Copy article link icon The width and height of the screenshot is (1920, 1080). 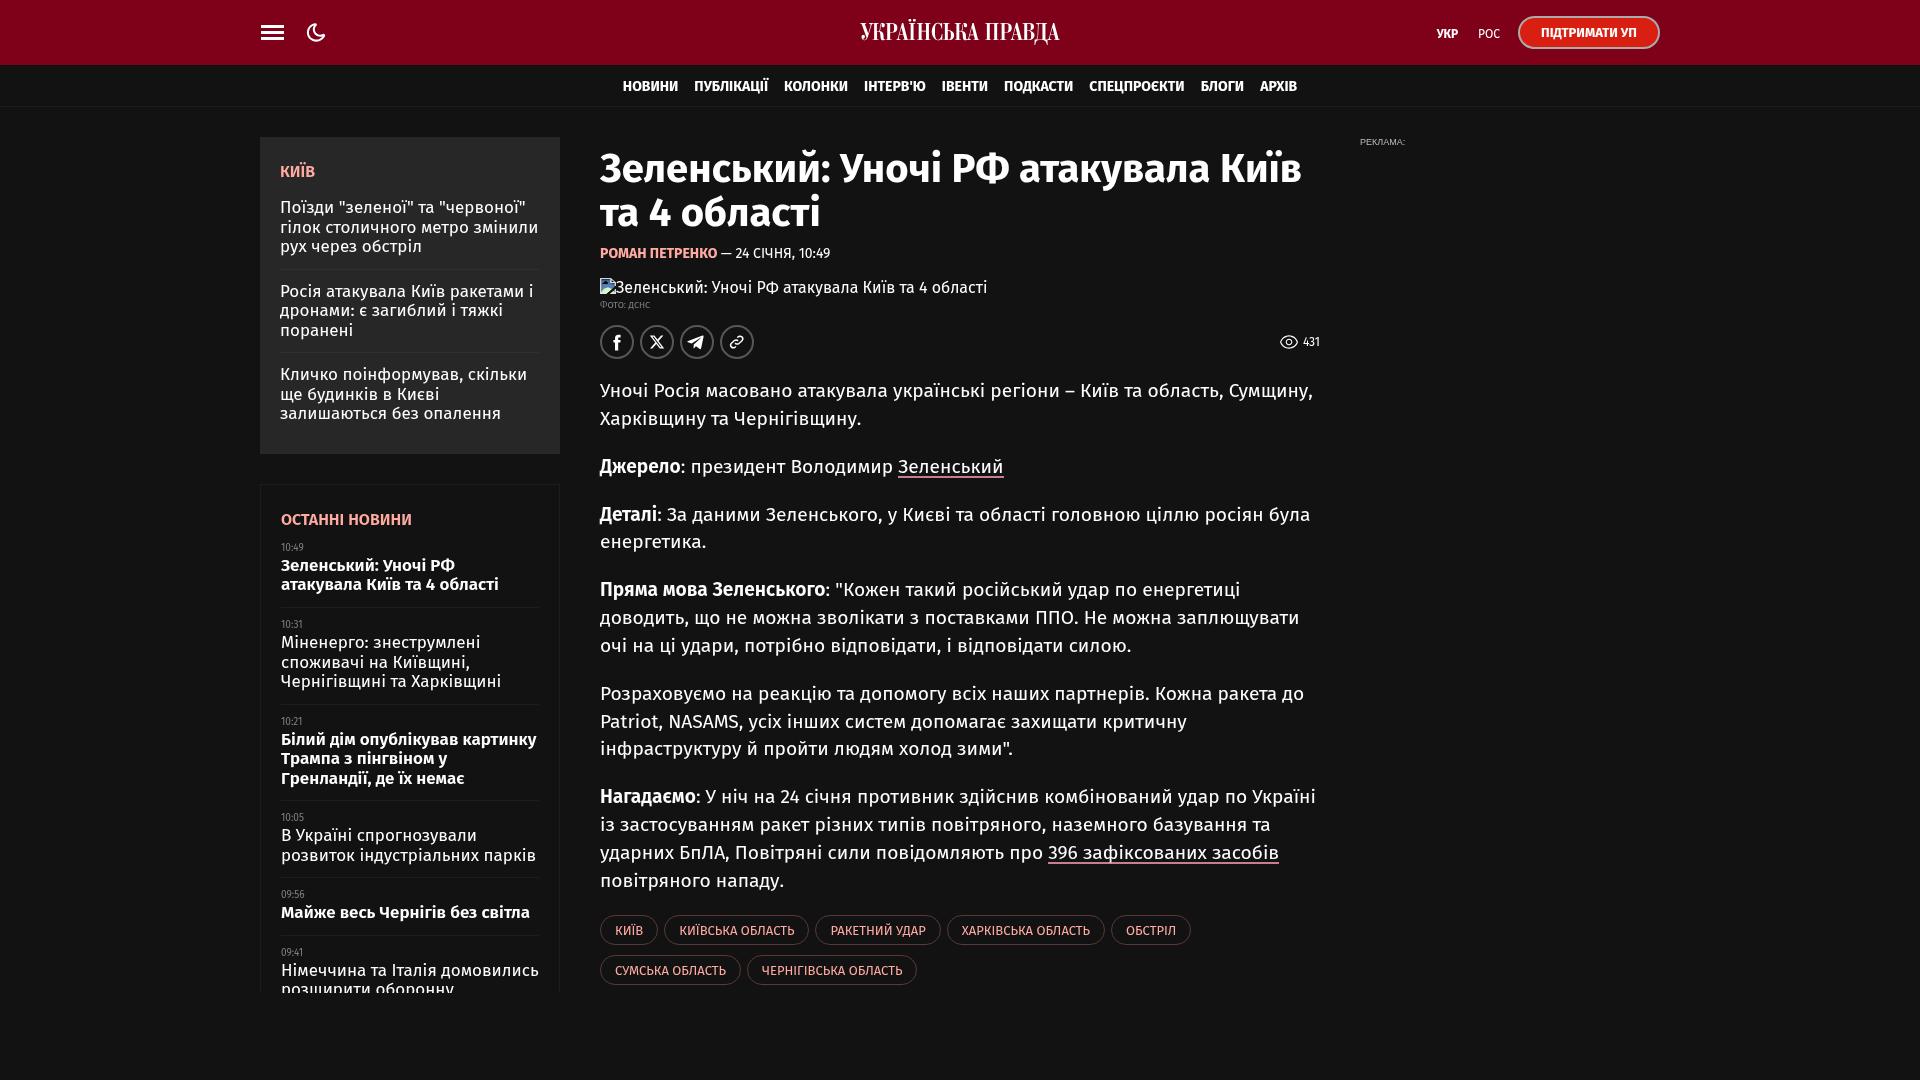(737, 342)
